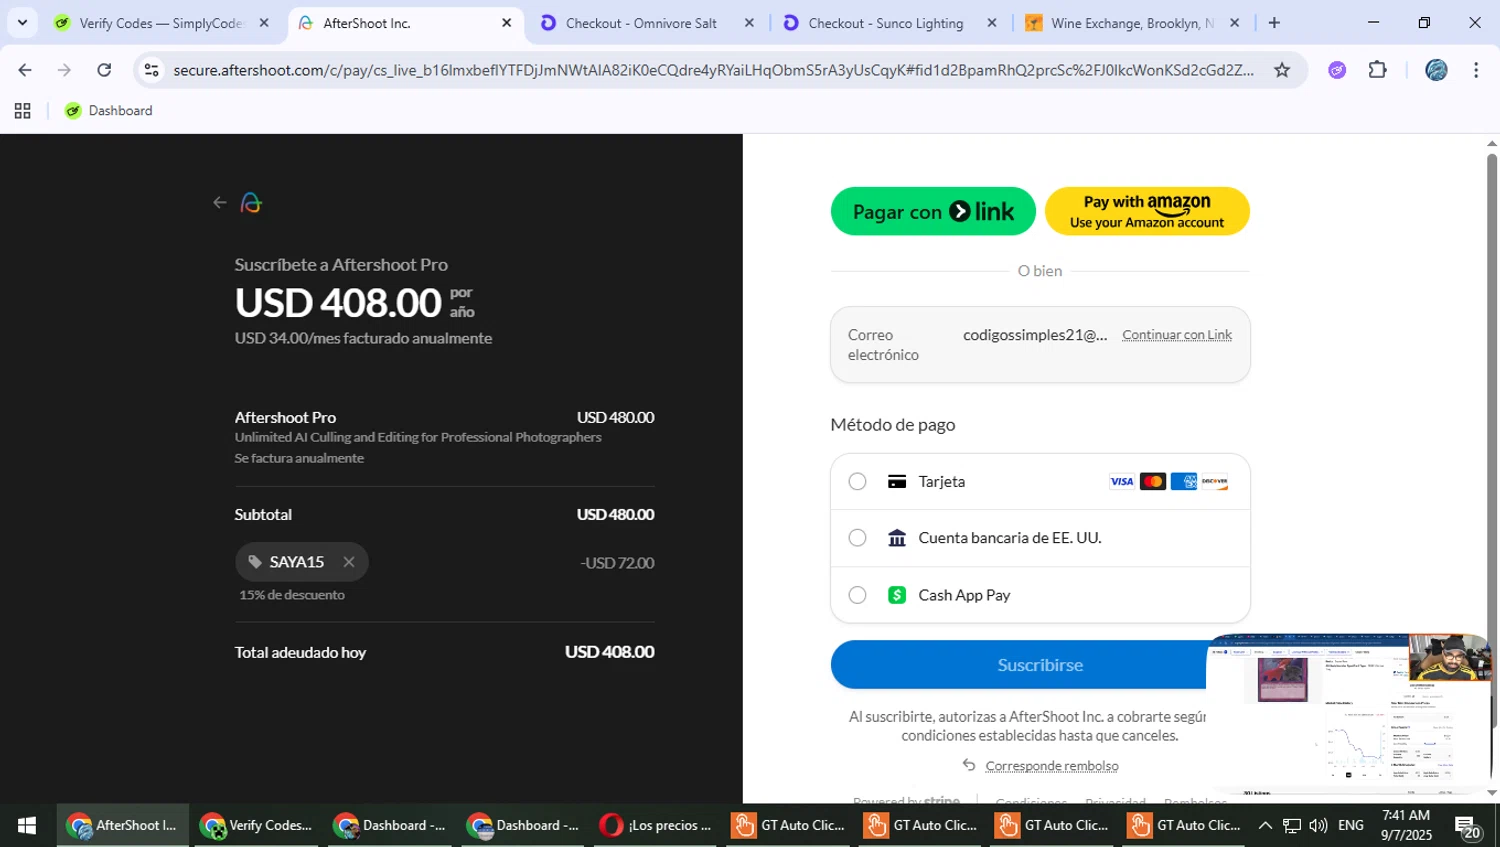The width and height of the screenshot is (1500, 847).
Task: Bookmark this page with the star
Action: [x=1282, y=70]
